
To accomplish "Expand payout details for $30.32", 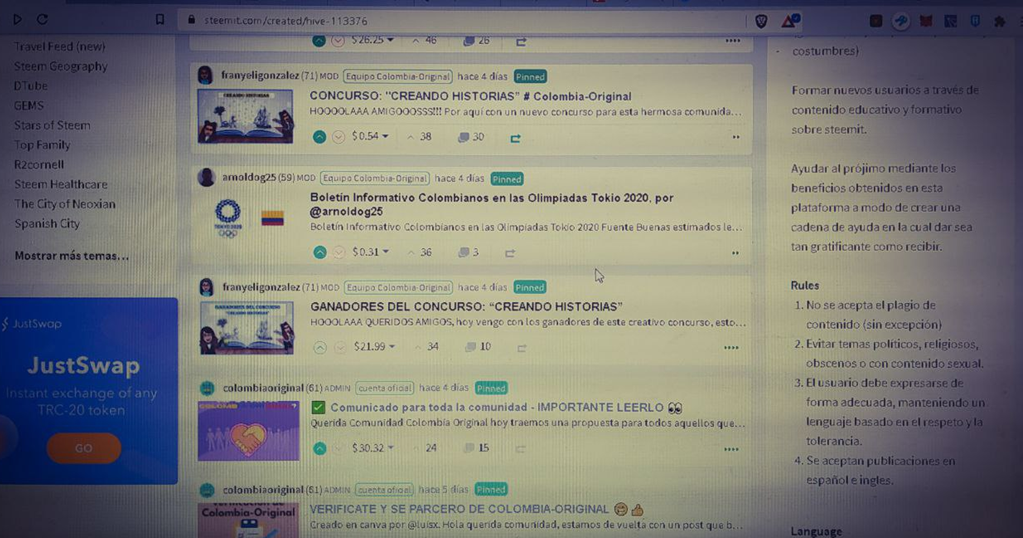I will [373, 448].
